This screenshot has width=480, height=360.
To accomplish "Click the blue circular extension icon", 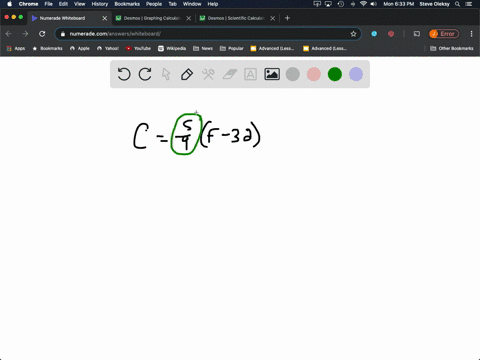I will click(374, 34).
